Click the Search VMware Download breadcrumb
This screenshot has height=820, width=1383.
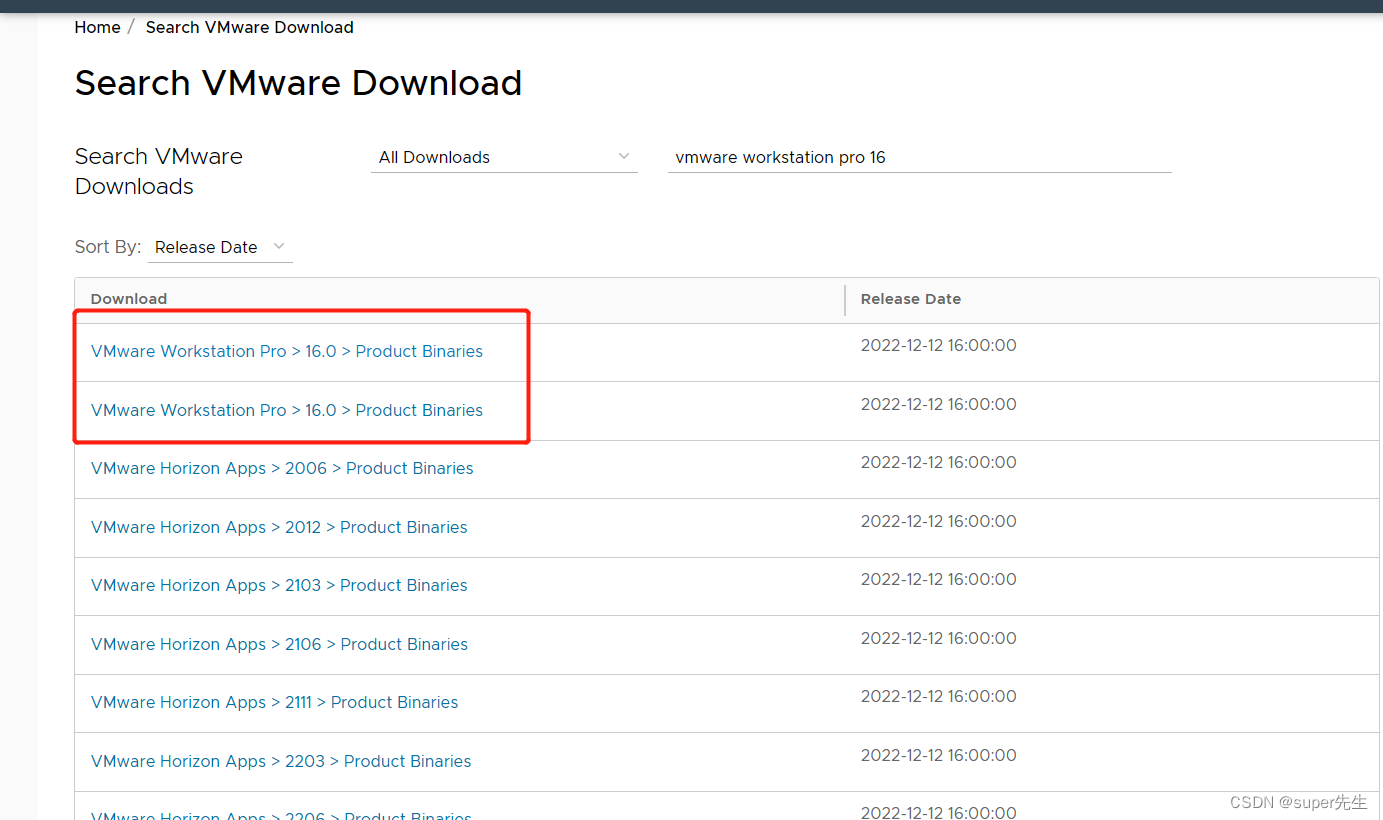pyautogui.click(x=249, y=27)
